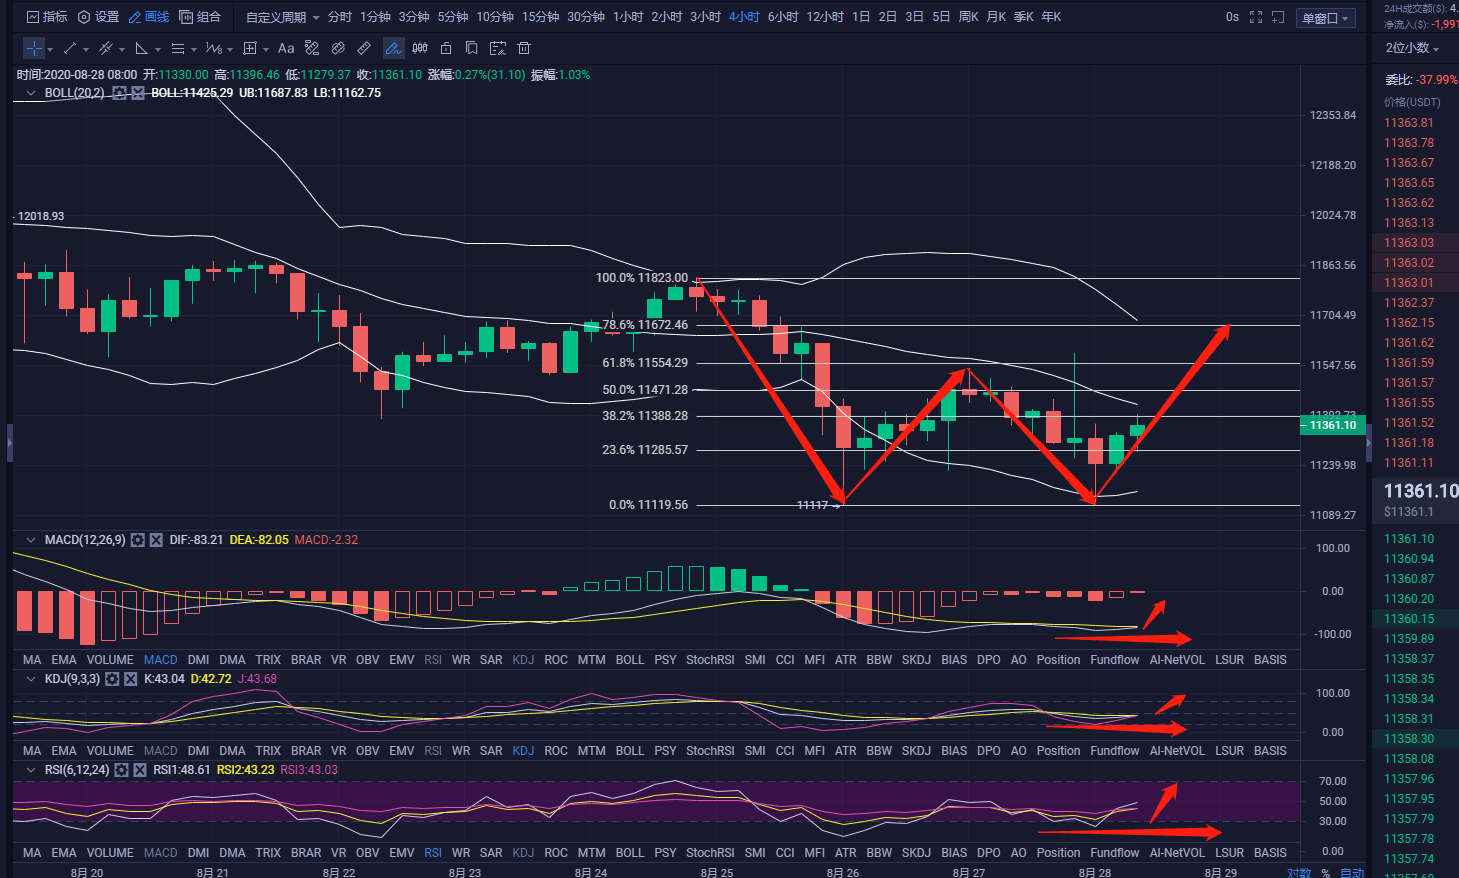Select the ruler measure tool
This screenshot has height=878, width=1459.
tap(364, 48)
